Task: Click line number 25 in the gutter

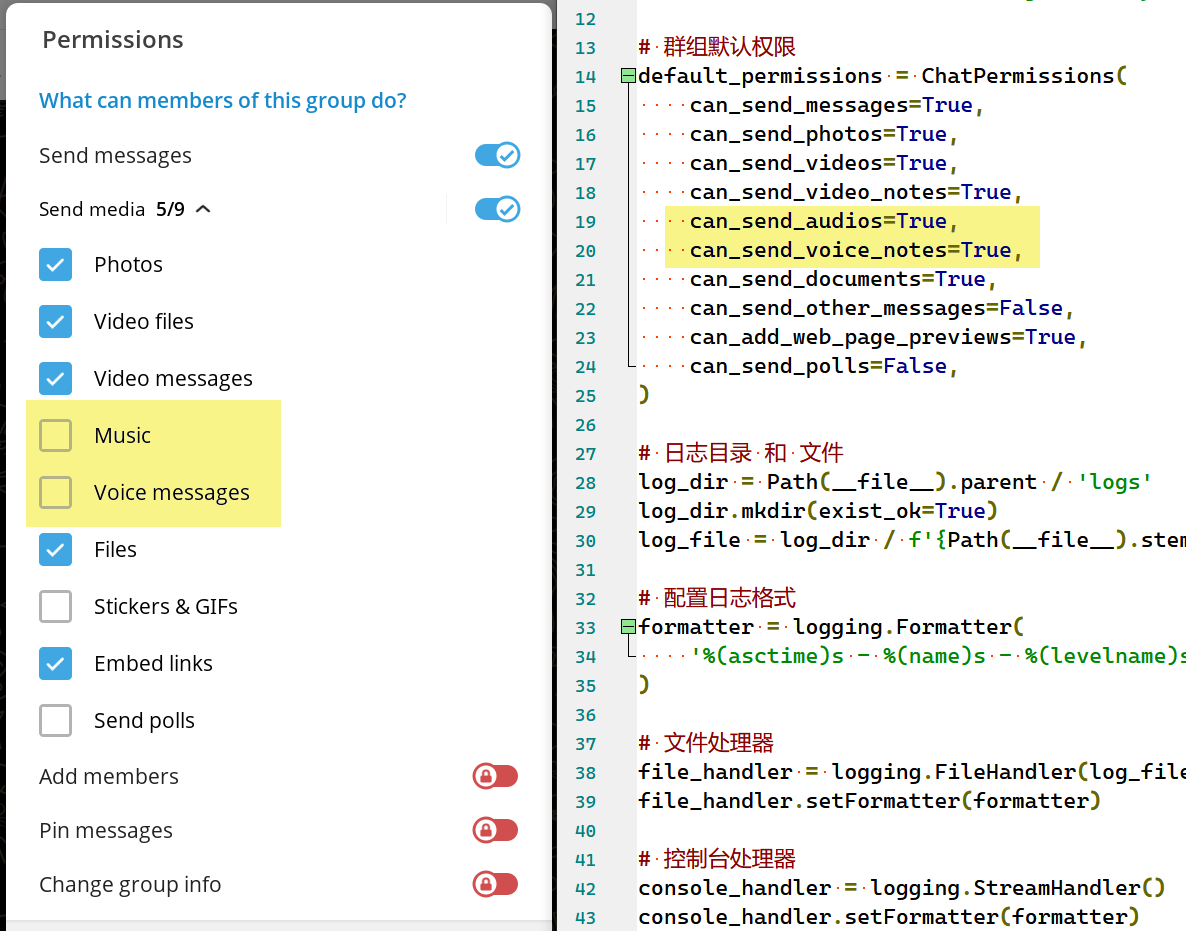Action: [585, 395]
